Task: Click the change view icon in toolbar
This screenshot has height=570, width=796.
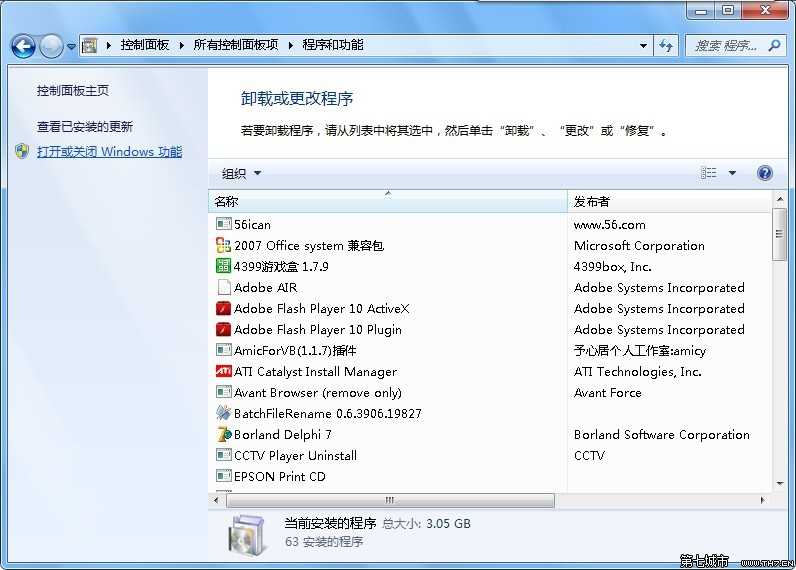Action: [708, 173]
